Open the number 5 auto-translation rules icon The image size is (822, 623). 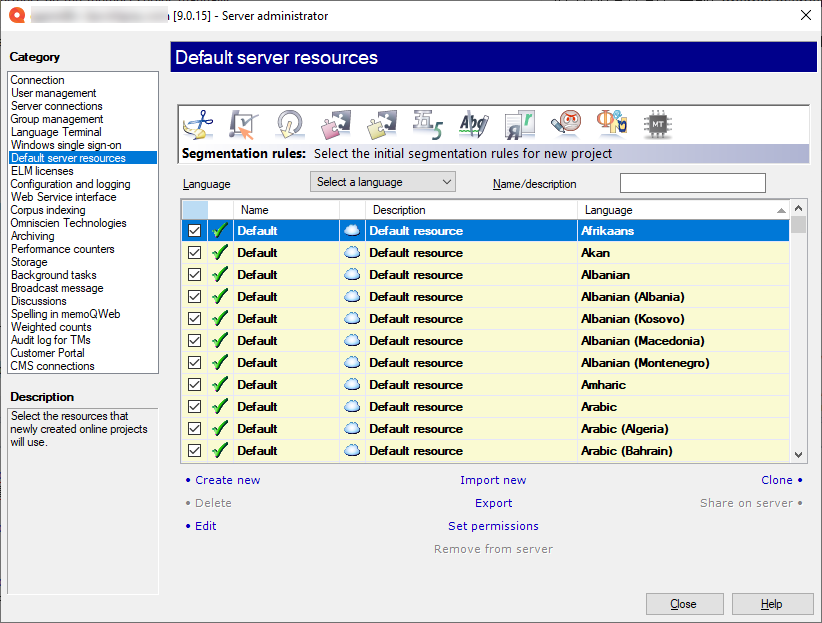pos(427,125)
